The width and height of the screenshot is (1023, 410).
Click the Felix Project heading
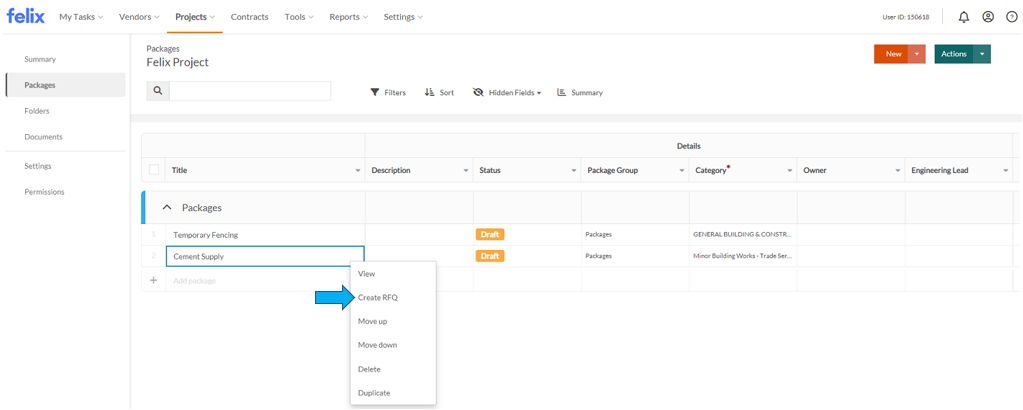tap(177, 63)
